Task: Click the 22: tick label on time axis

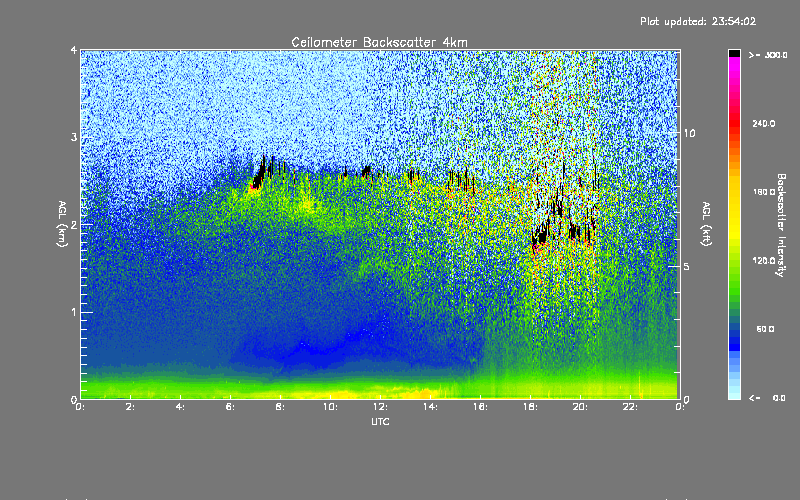Action: point(630,407)
